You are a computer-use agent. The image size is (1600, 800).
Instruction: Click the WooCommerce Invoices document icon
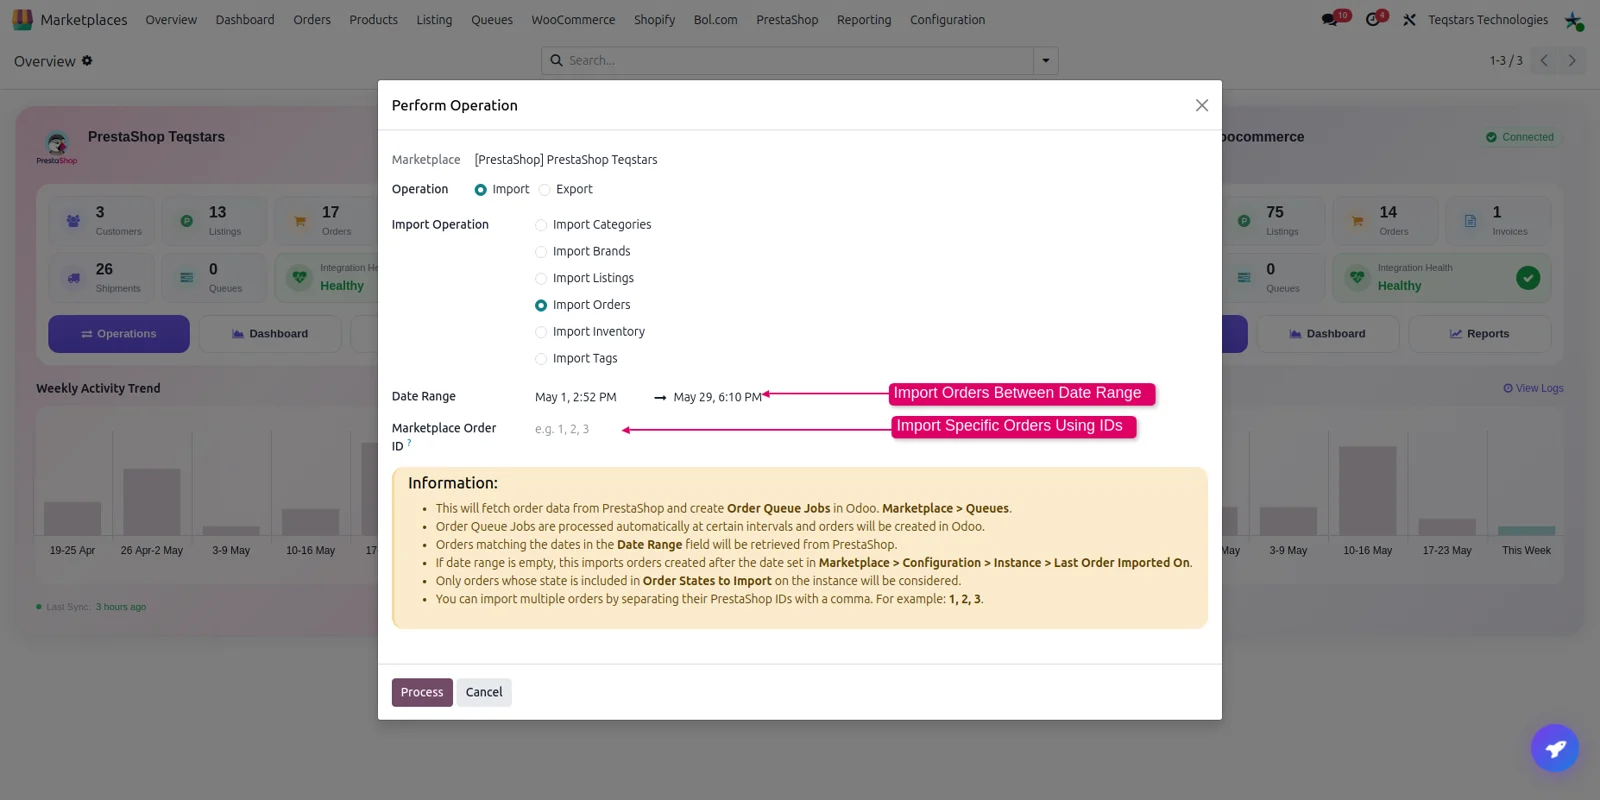click(1470, 221)
